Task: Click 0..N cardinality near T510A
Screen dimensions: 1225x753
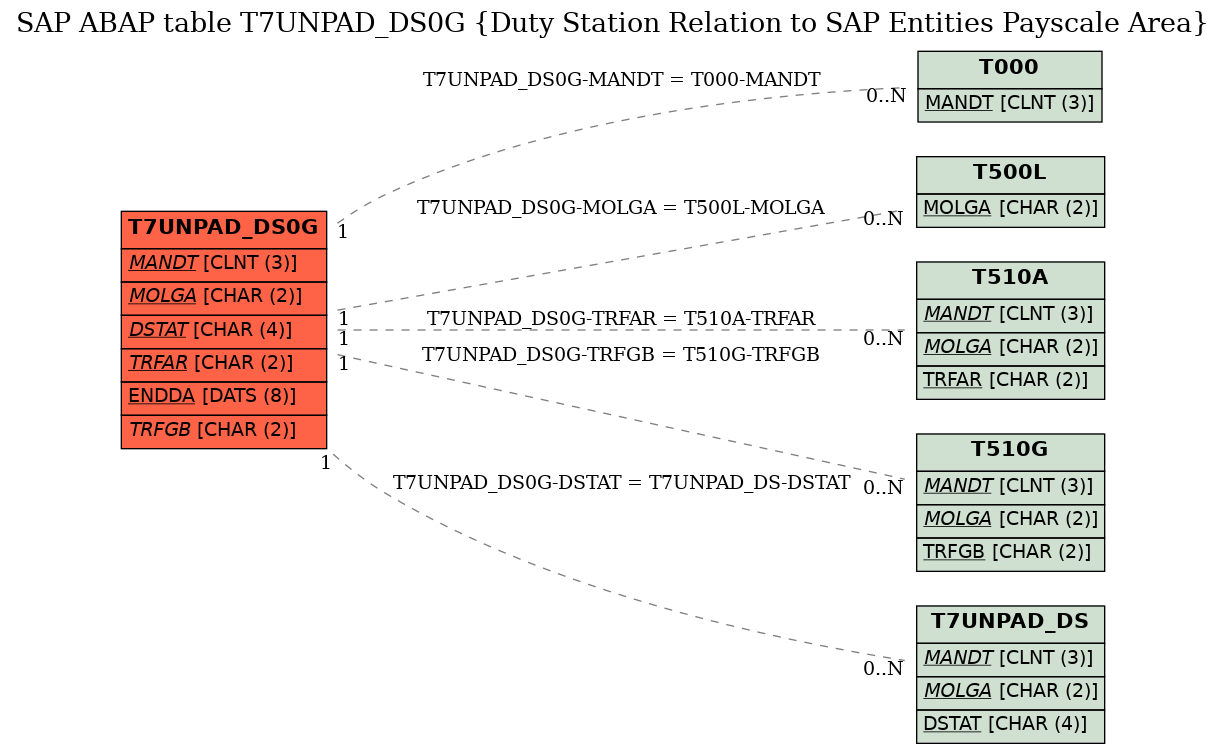Action: 883,339
